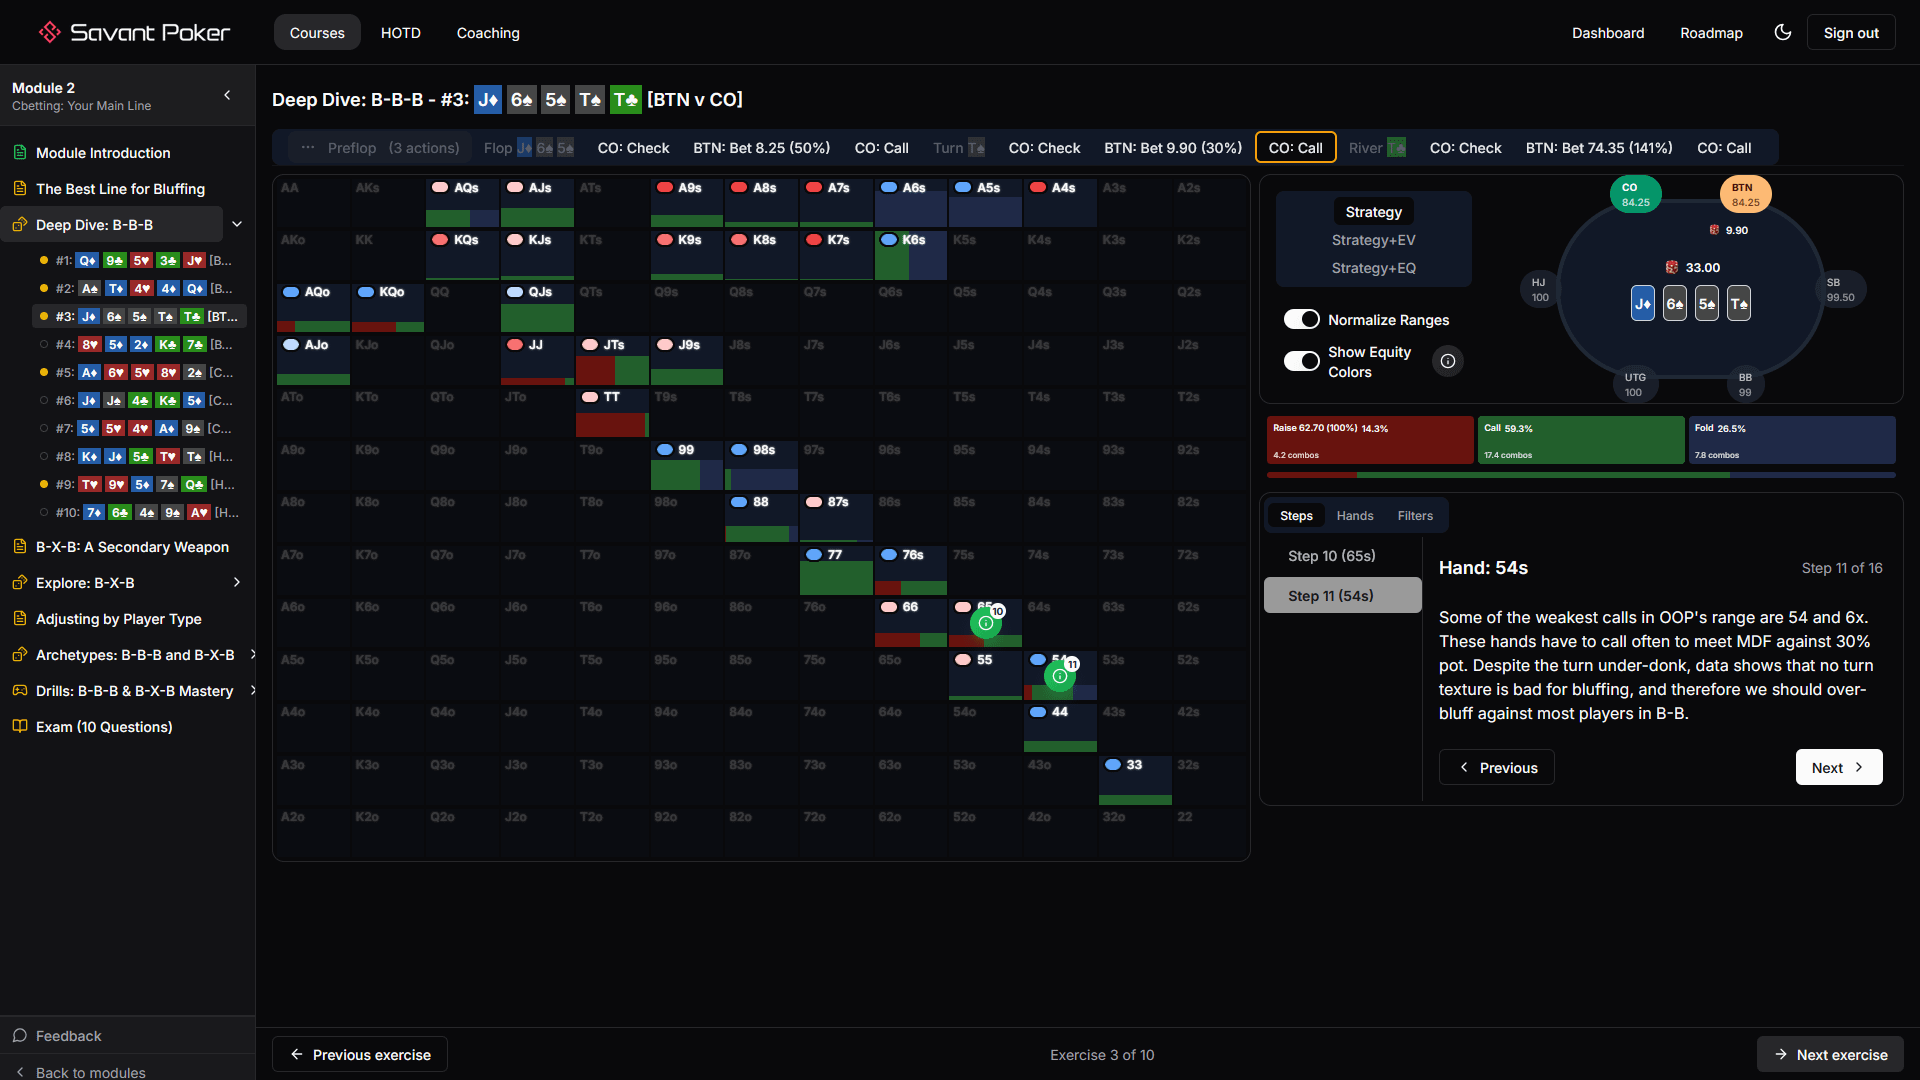The width and height of the screenshot is (1920, 1080).
Task: Click the Next step button
Action: point(1838,767)
